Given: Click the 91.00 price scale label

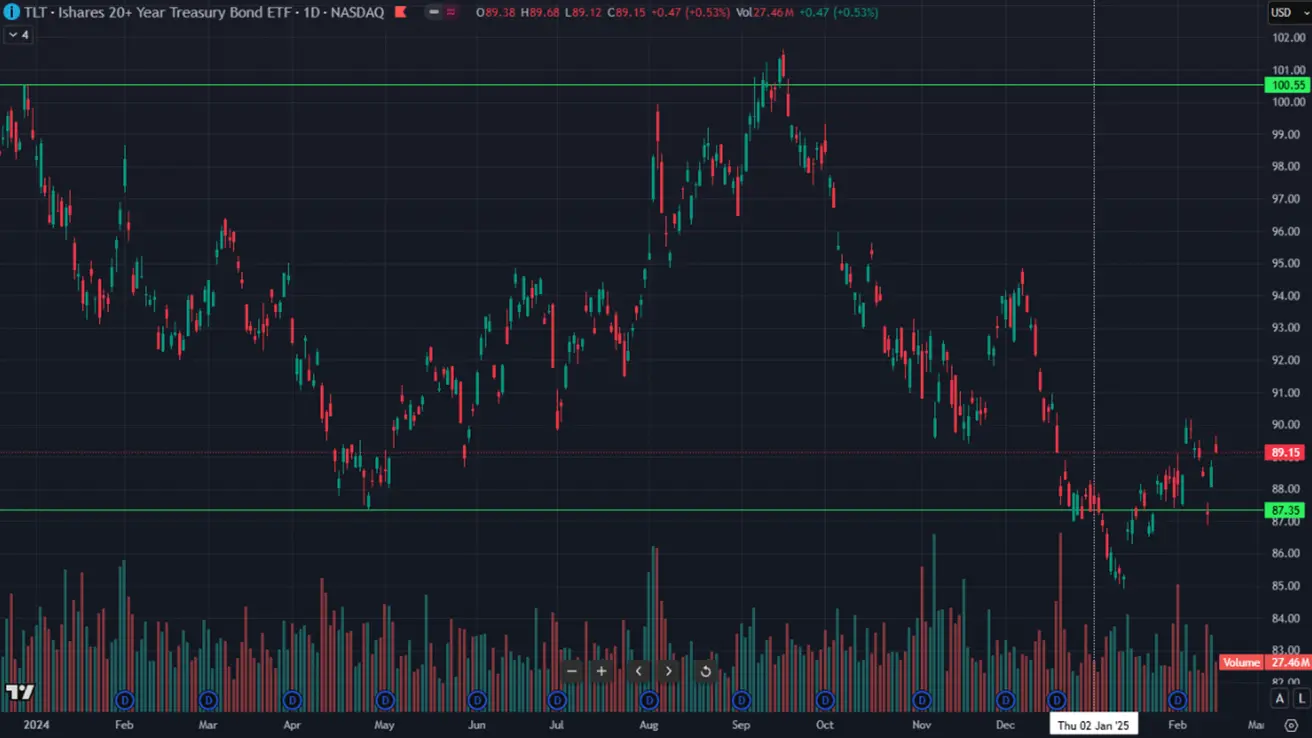Looking at the screenshot, I should (1288, 393).
